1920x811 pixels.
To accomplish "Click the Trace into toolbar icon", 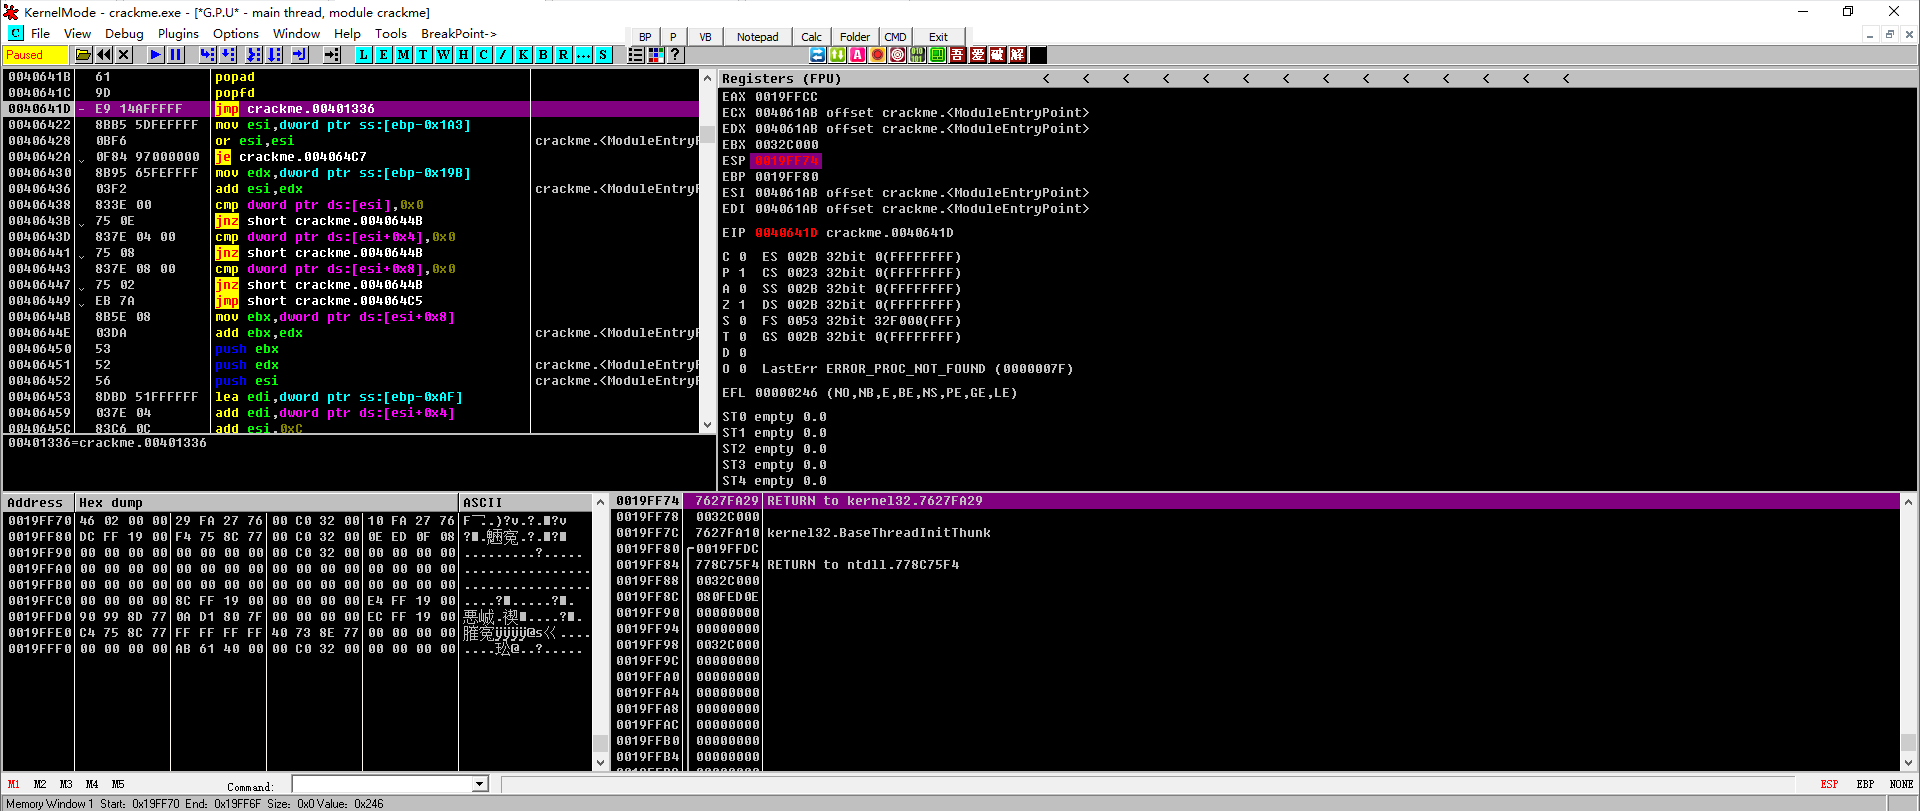I will [254, 55].
